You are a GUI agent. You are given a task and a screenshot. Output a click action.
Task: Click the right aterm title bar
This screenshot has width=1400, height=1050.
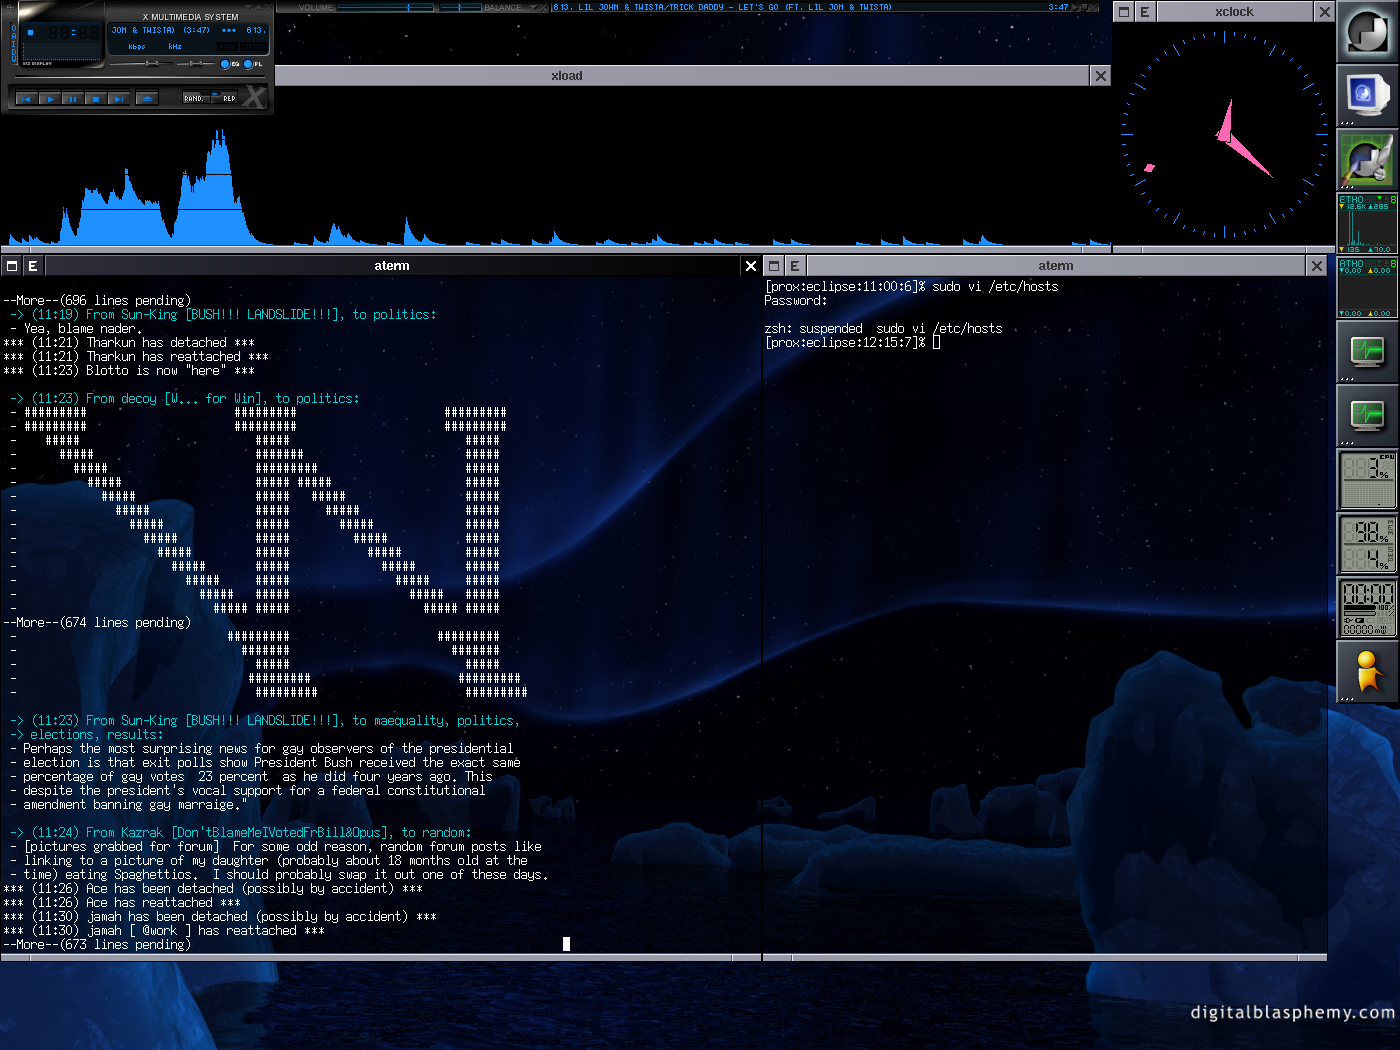tap(1056, 266)
